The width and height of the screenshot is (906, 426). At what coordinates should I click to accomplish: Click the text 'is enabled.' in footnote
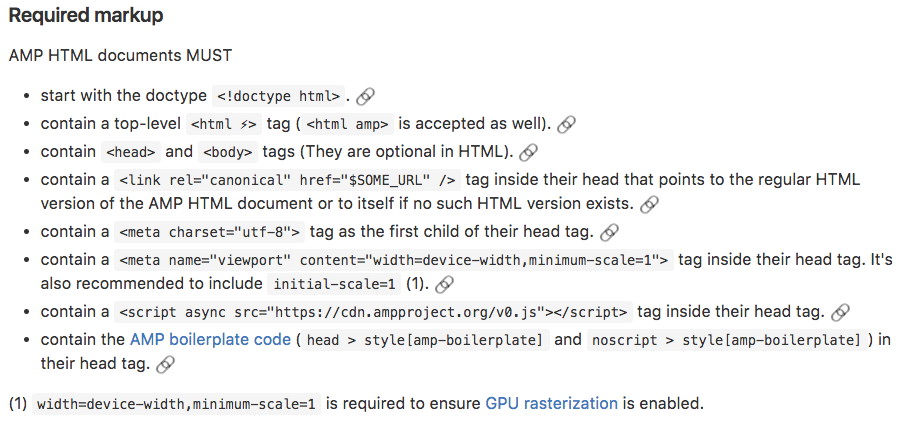(663, 403)
